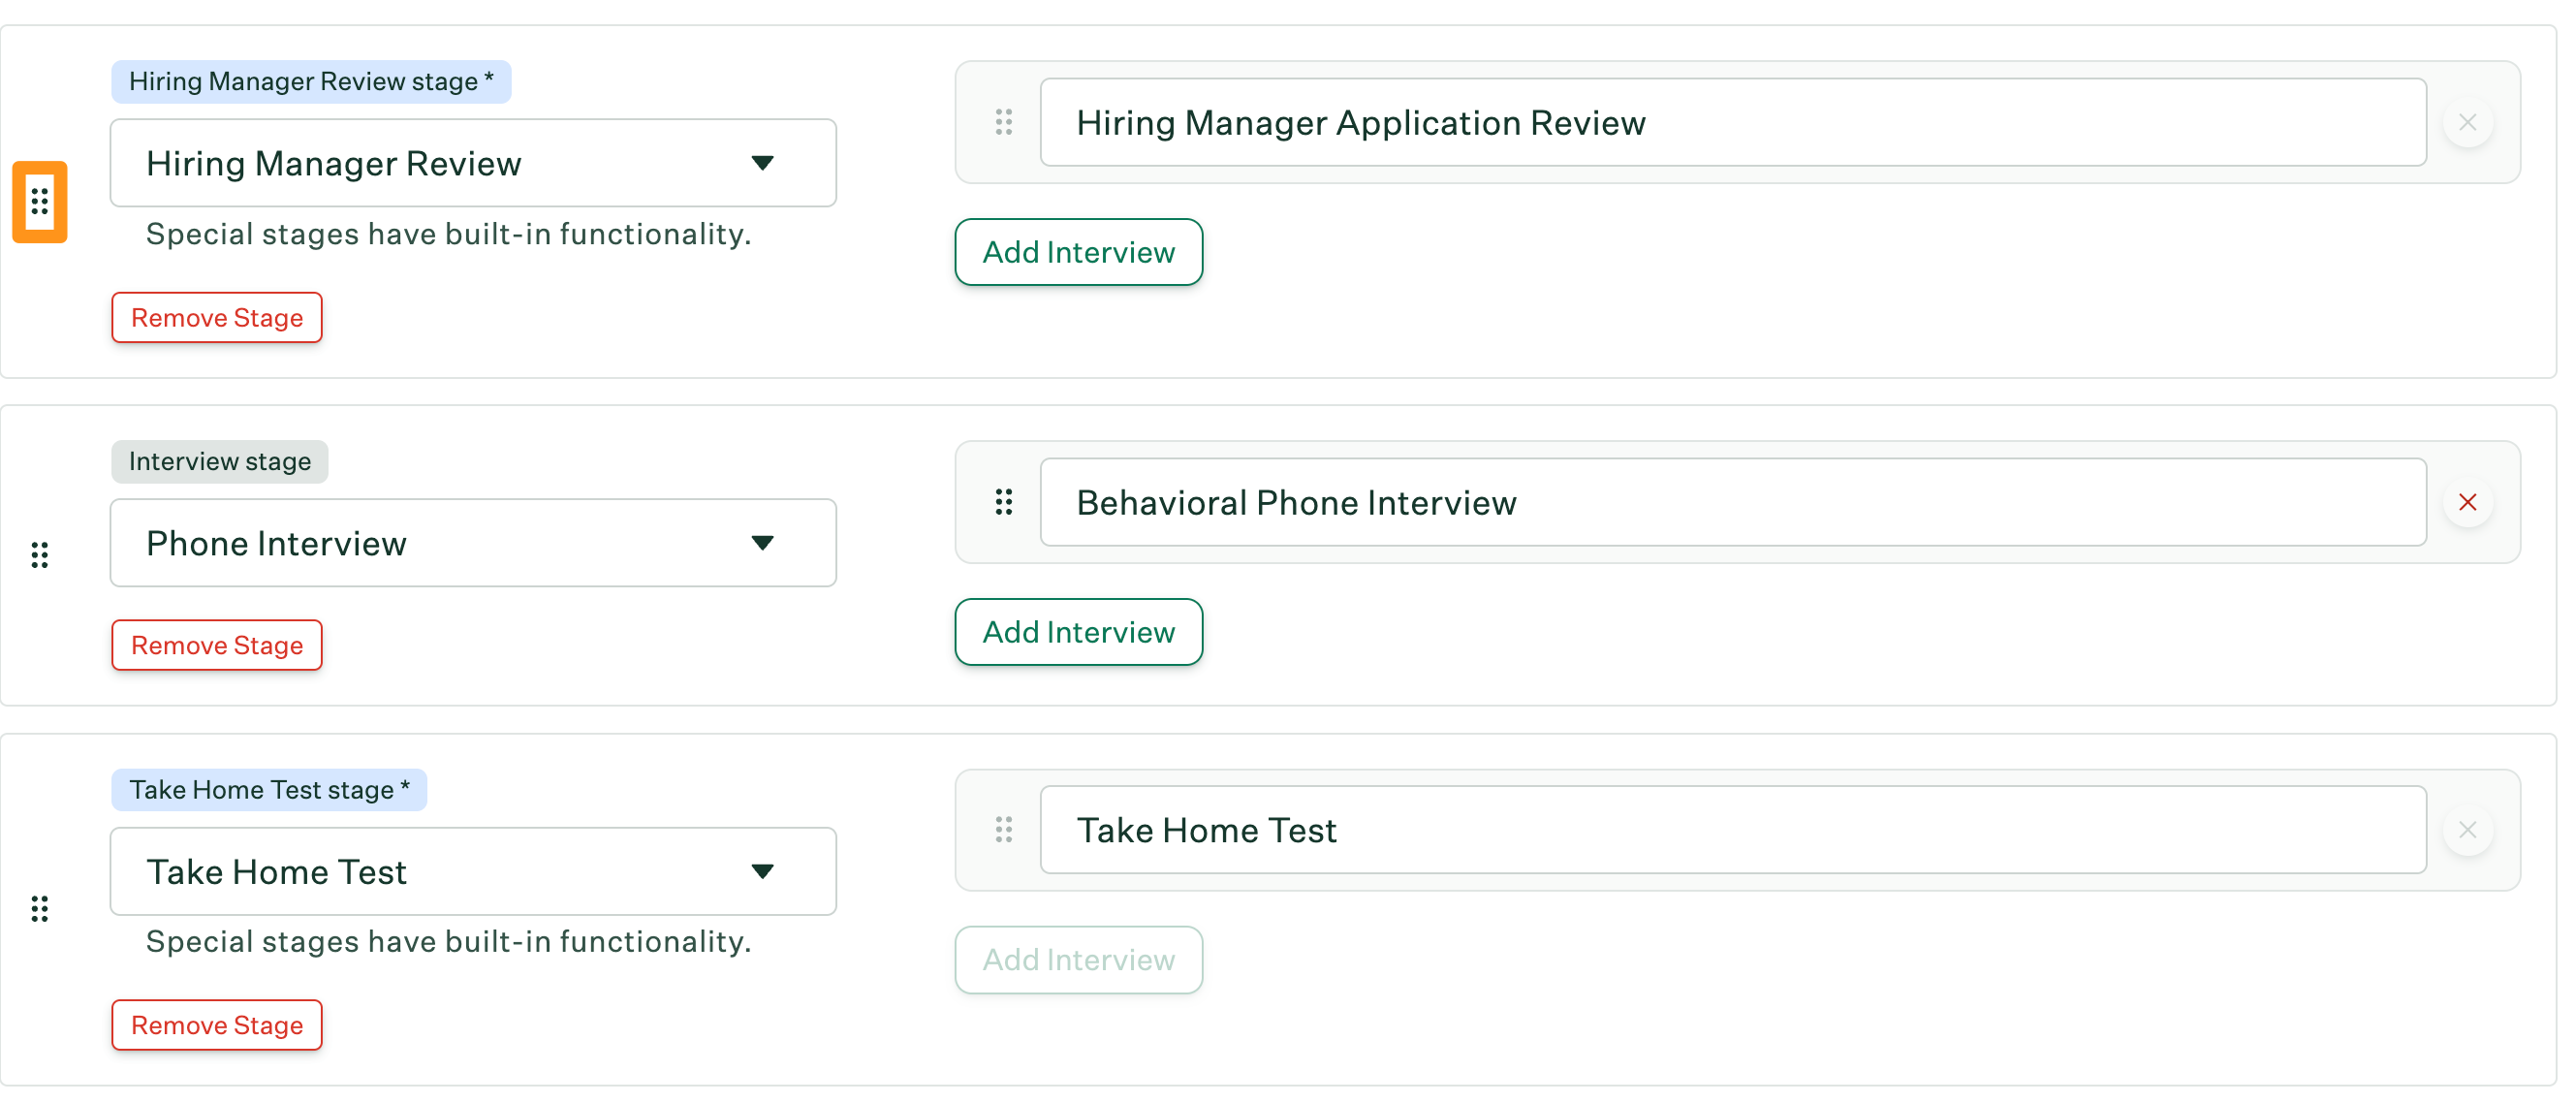The width and height of the screenshot is (2576, 1103).
Task: Open the Hiring Manager Review stage dropdown
Action: [473, 163]
